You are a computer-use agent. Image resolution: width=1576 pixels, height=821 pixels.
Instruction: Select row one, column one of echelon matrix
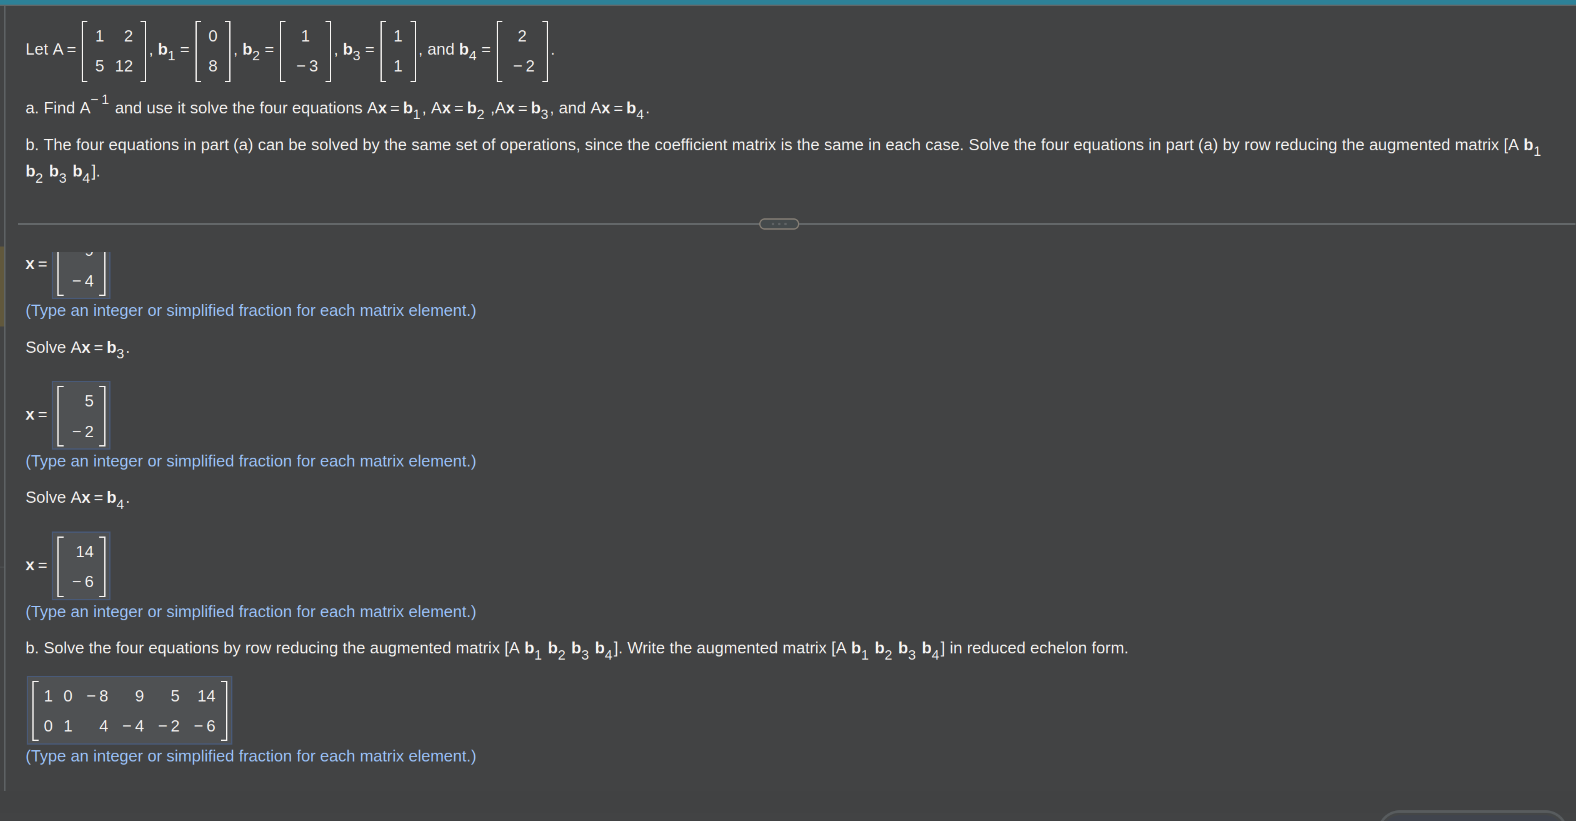(x=48, y=696)
